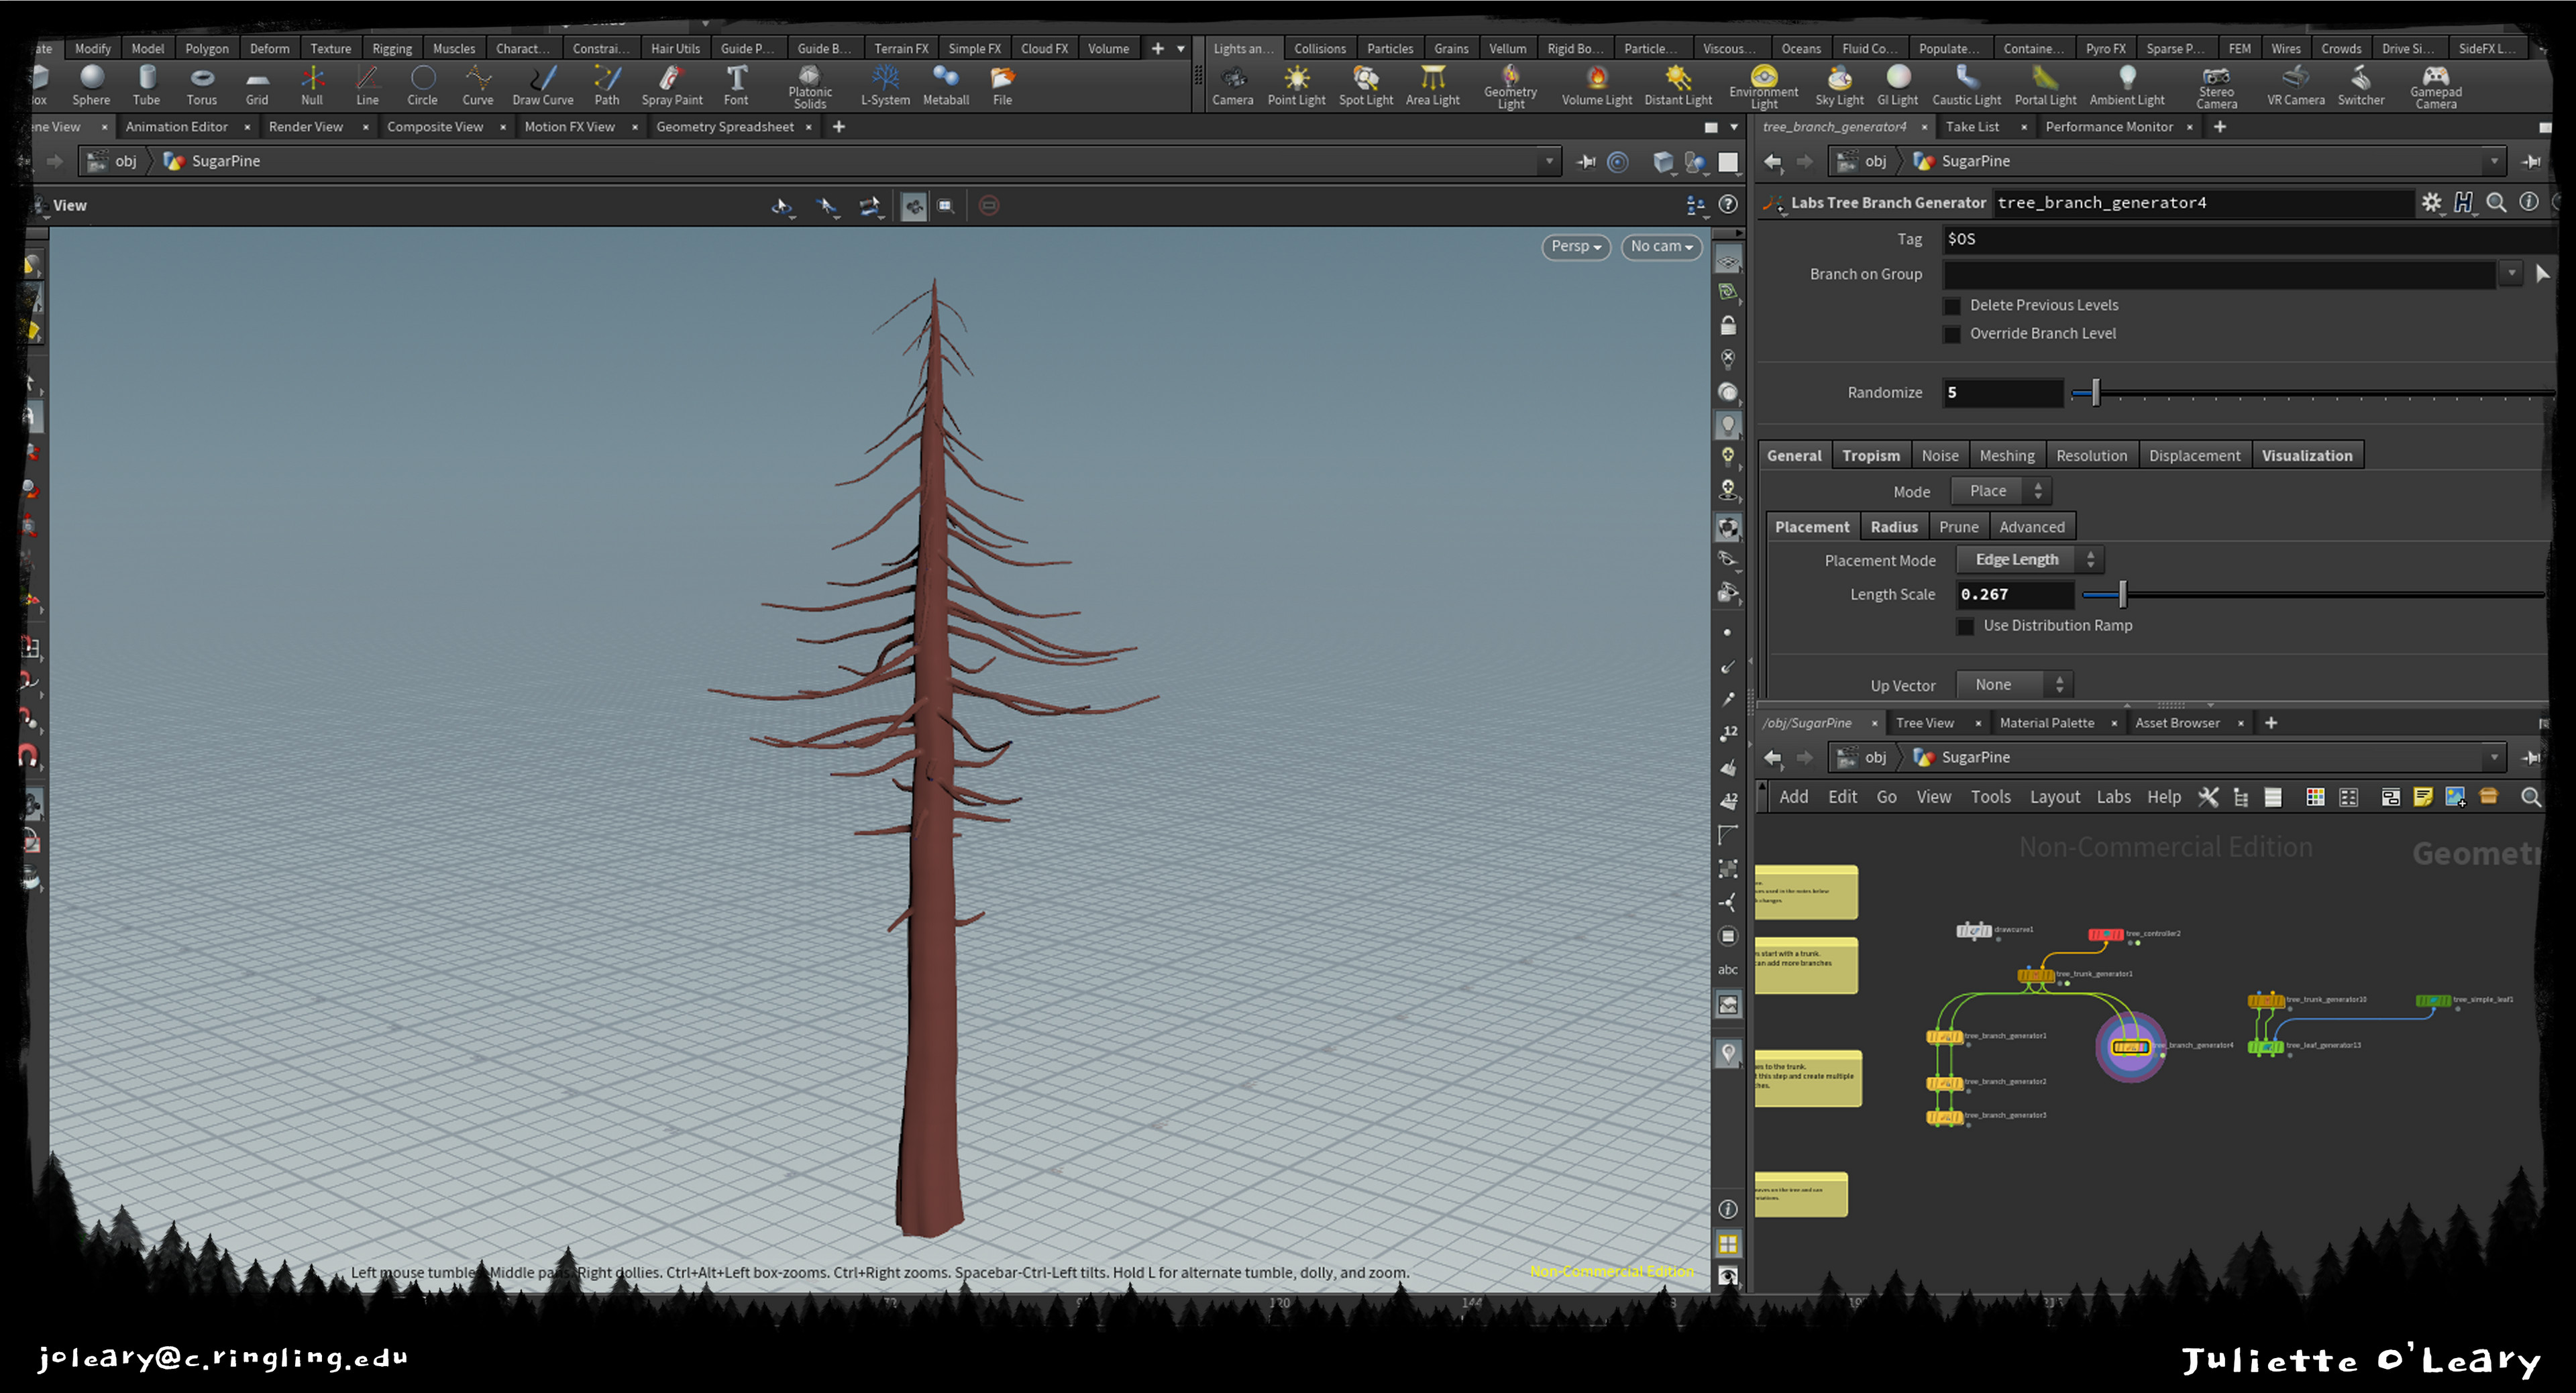Enable Override Branch Level
The height and width of the screenshot is (1393, 2576).
tap(1952, 335)
